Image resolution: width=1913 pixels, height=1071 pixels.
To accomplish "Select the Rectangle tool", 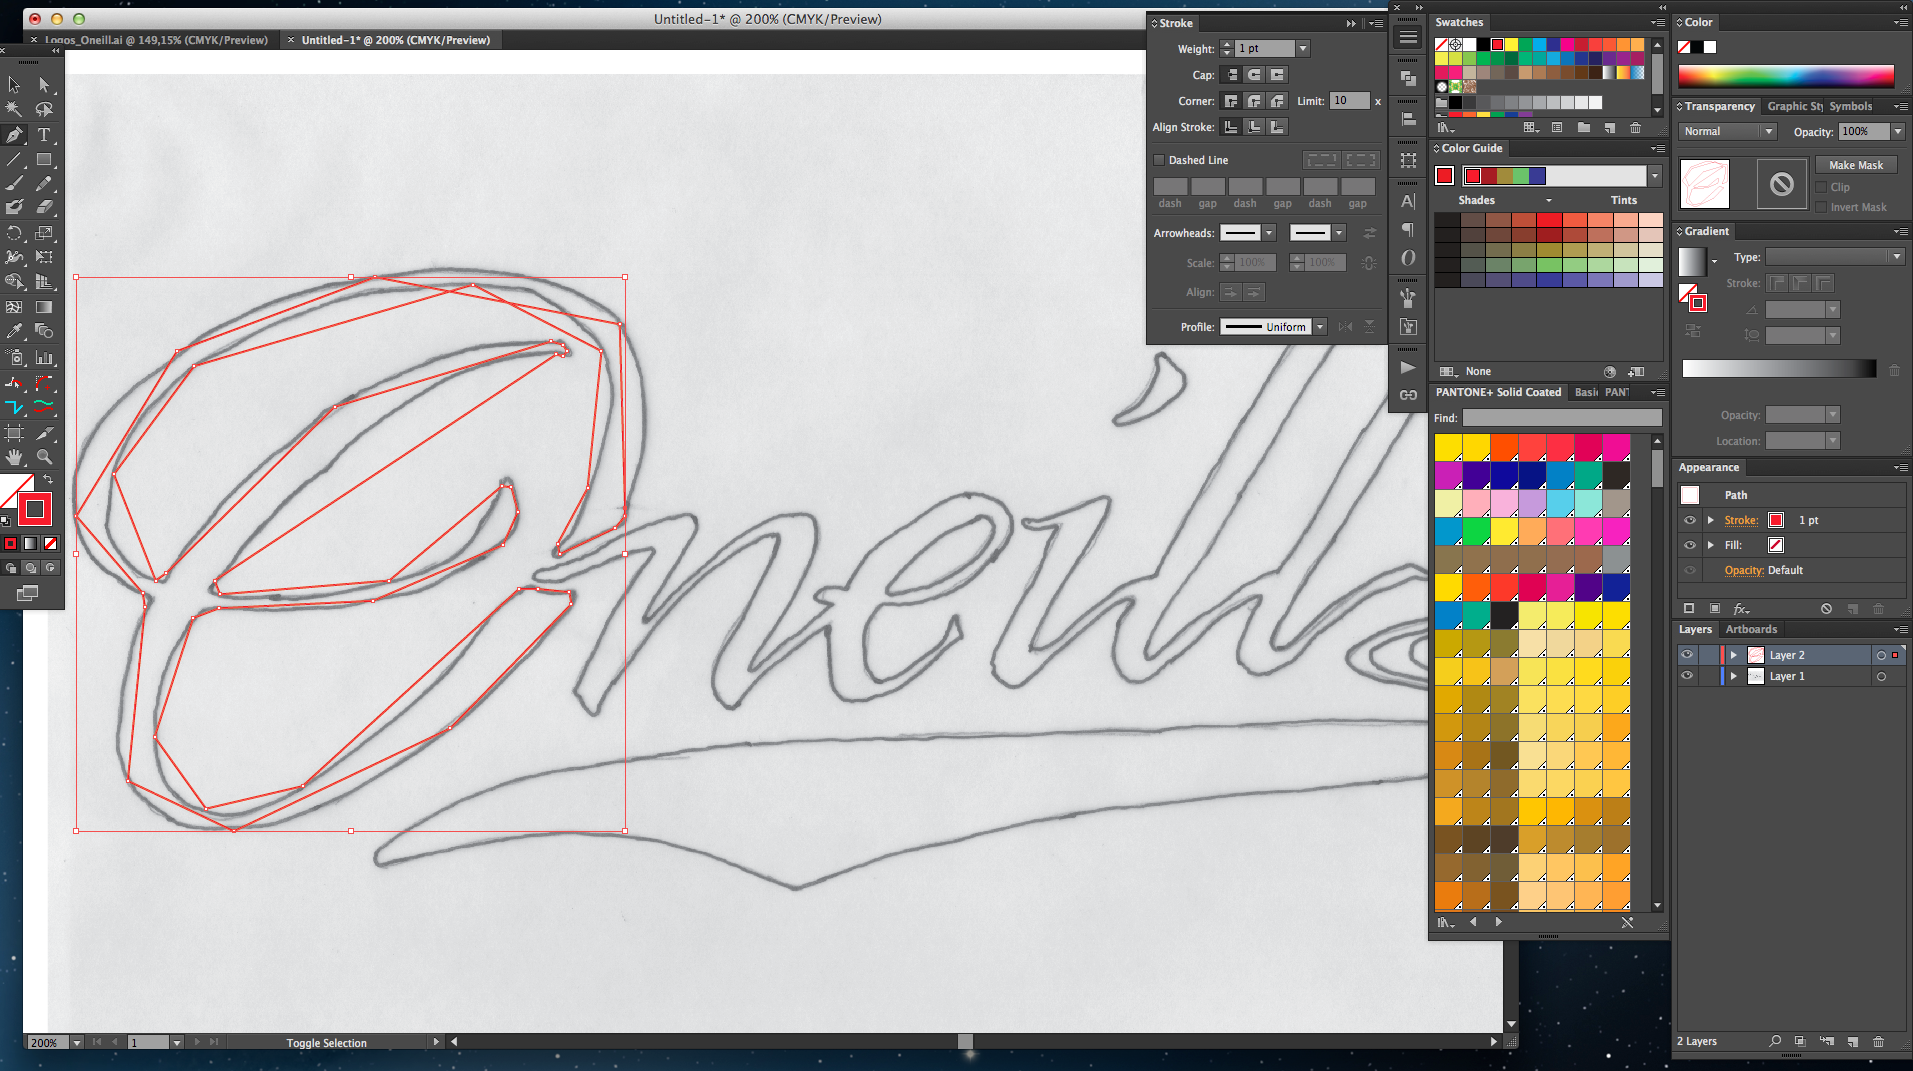I will point(44,160).
